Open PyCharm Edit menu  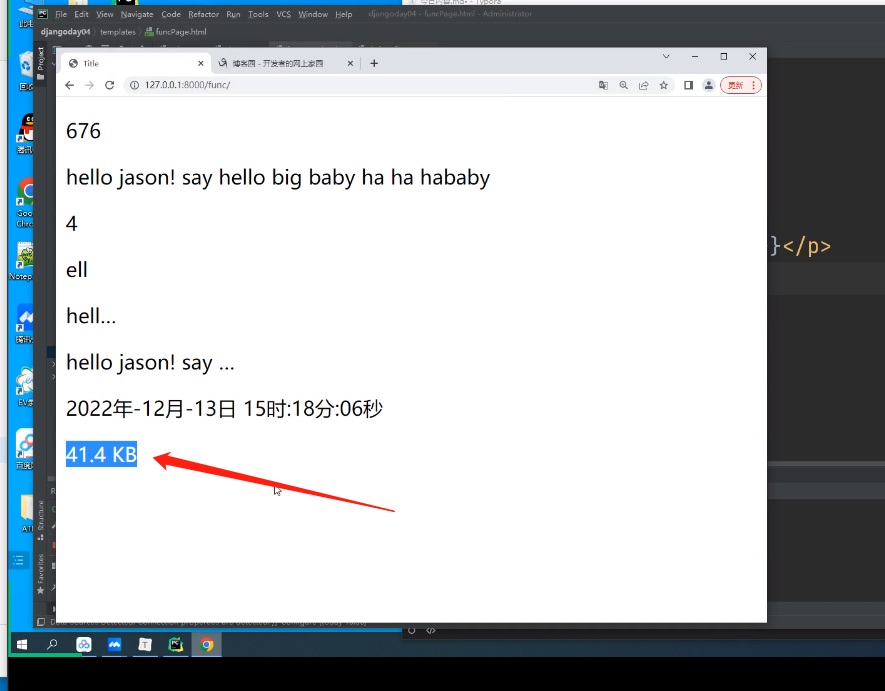click(81, 14)
